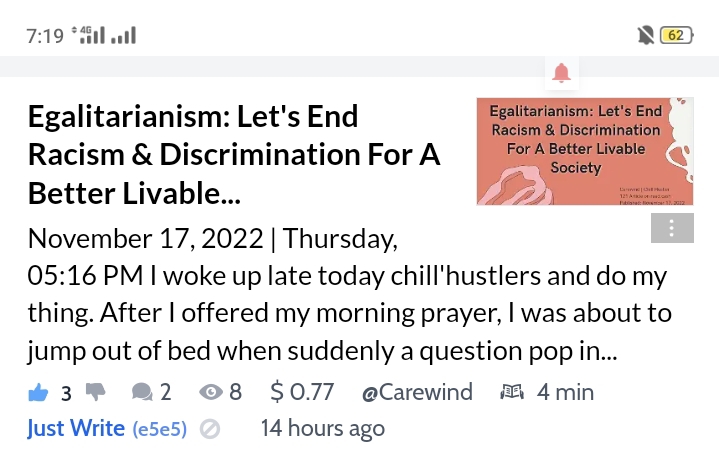Viewport: 719px width, 460px height.
Task: Click the 4 min reading time label
Action: pos(565,393)
